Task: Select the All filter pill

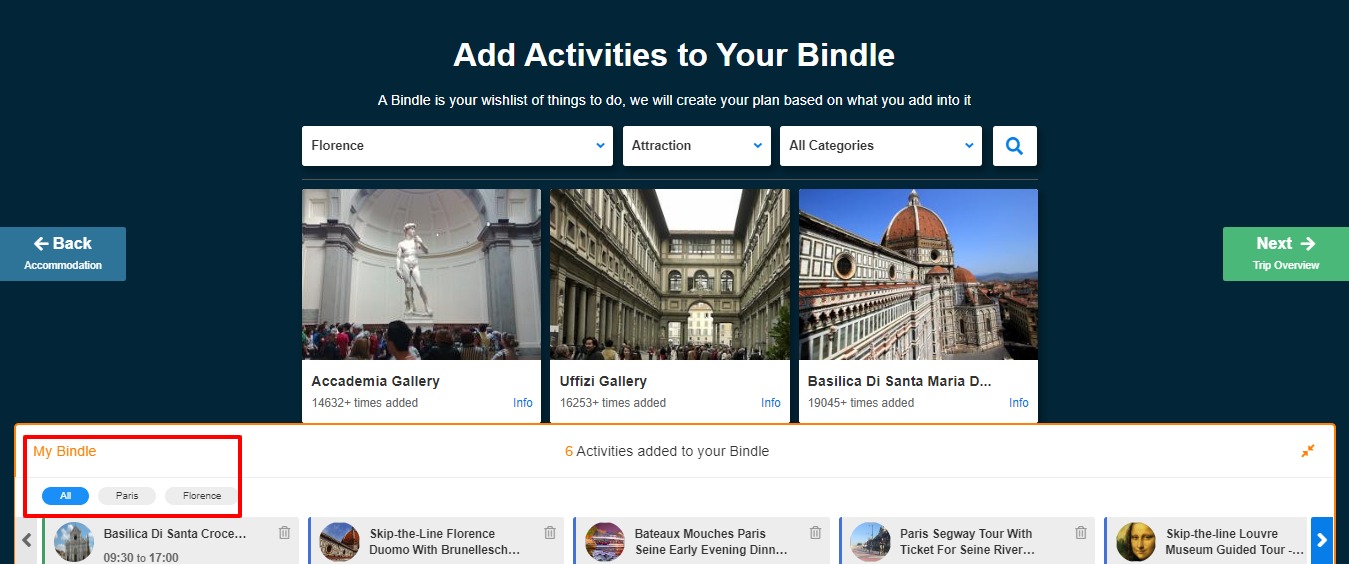Action: 65,496
